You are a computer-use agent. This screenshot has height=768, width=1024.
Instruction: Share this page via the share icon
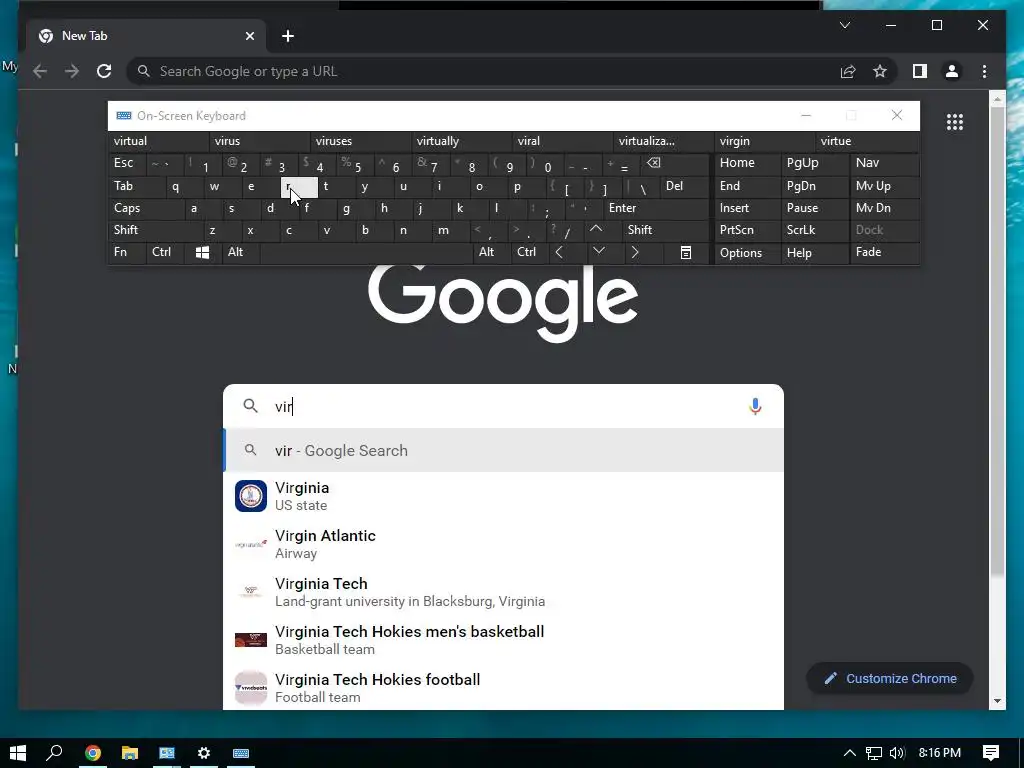(x=848, y=71)
